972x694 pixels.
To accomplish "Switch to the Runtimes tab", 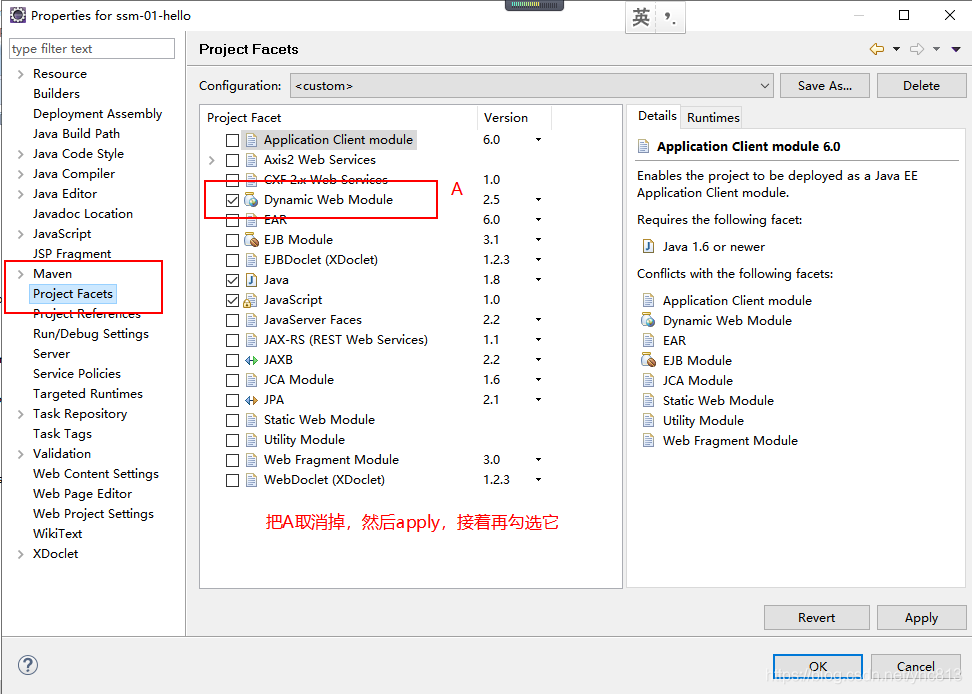I will click(713, 117).
